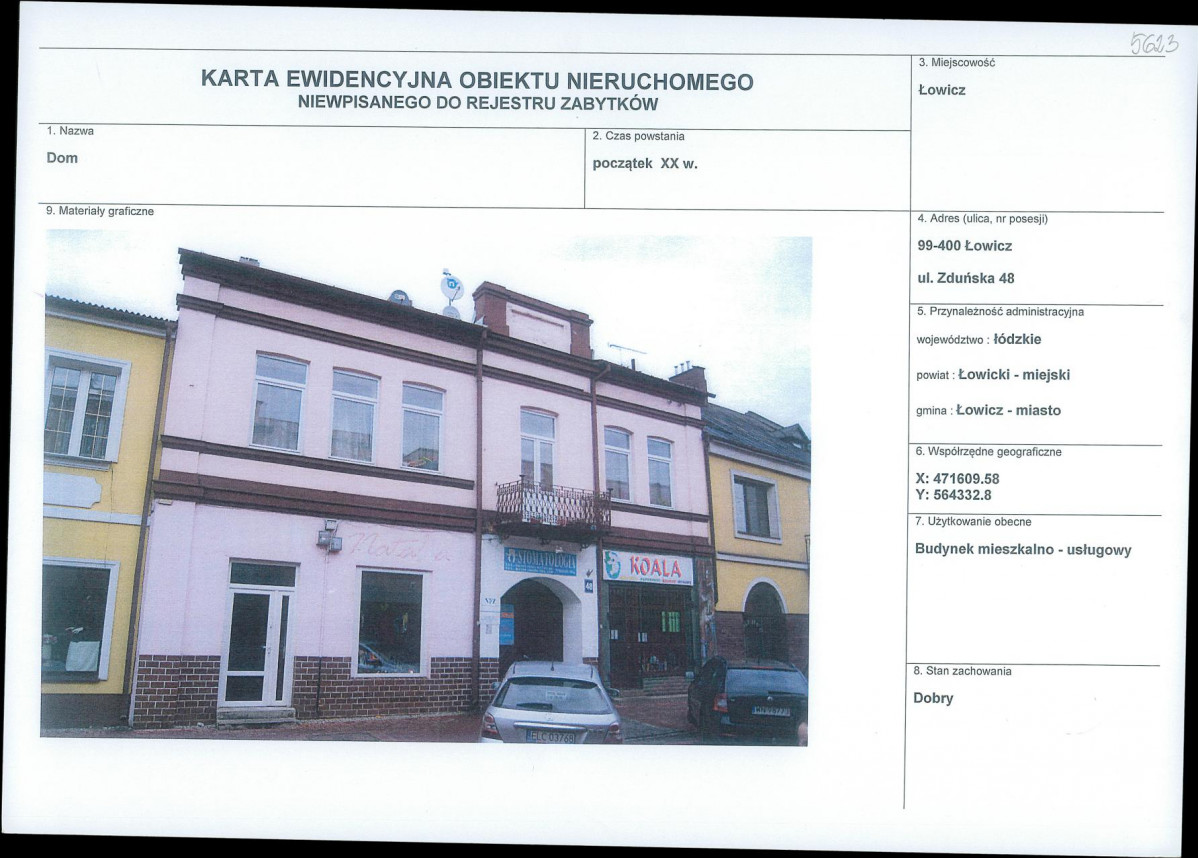The width and height of the screenshot is (1198, 858).
Task: Click the '5. Przynależność administracyjna' label
Action: [1000, 312]
